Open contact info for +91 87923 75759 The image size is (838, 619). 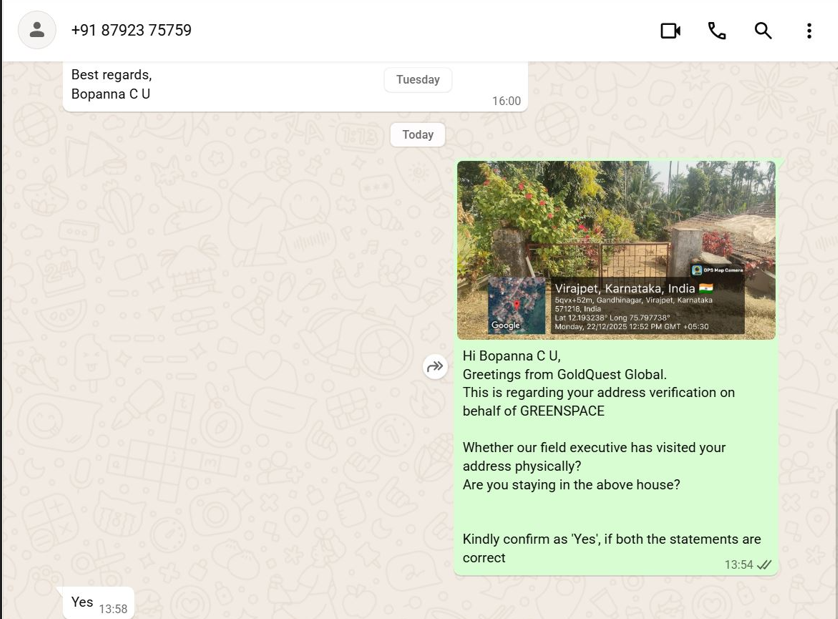click(x=131, y=31)
